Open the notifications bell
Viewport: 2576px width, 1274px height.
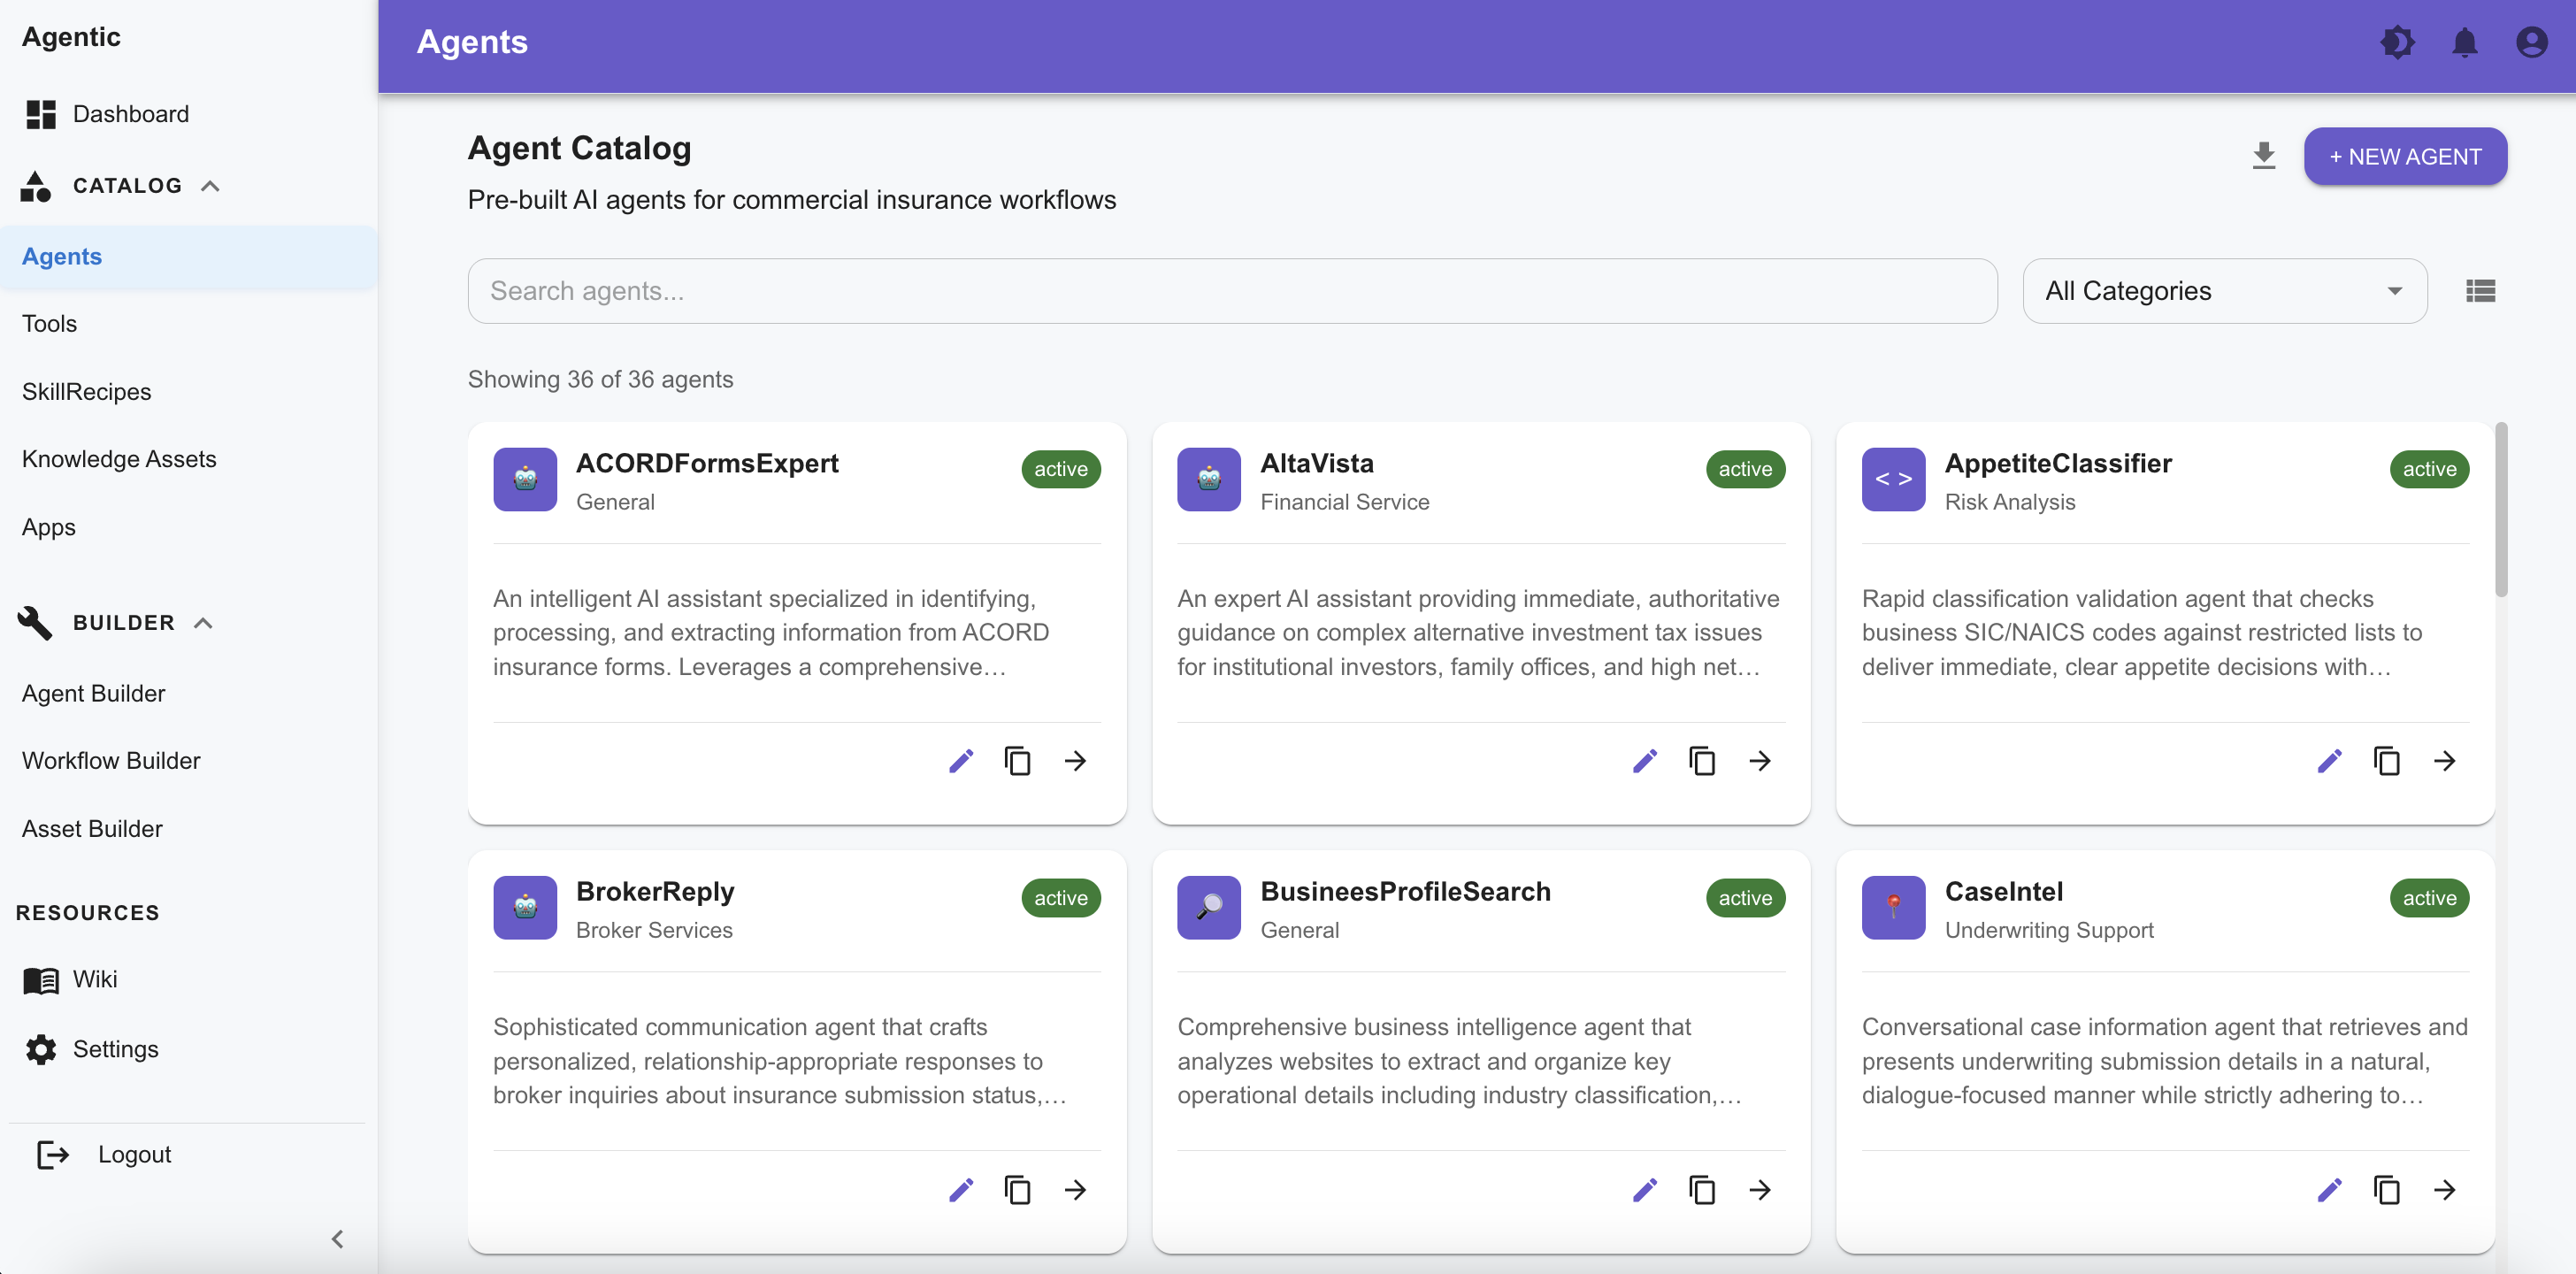[2464, 42]
